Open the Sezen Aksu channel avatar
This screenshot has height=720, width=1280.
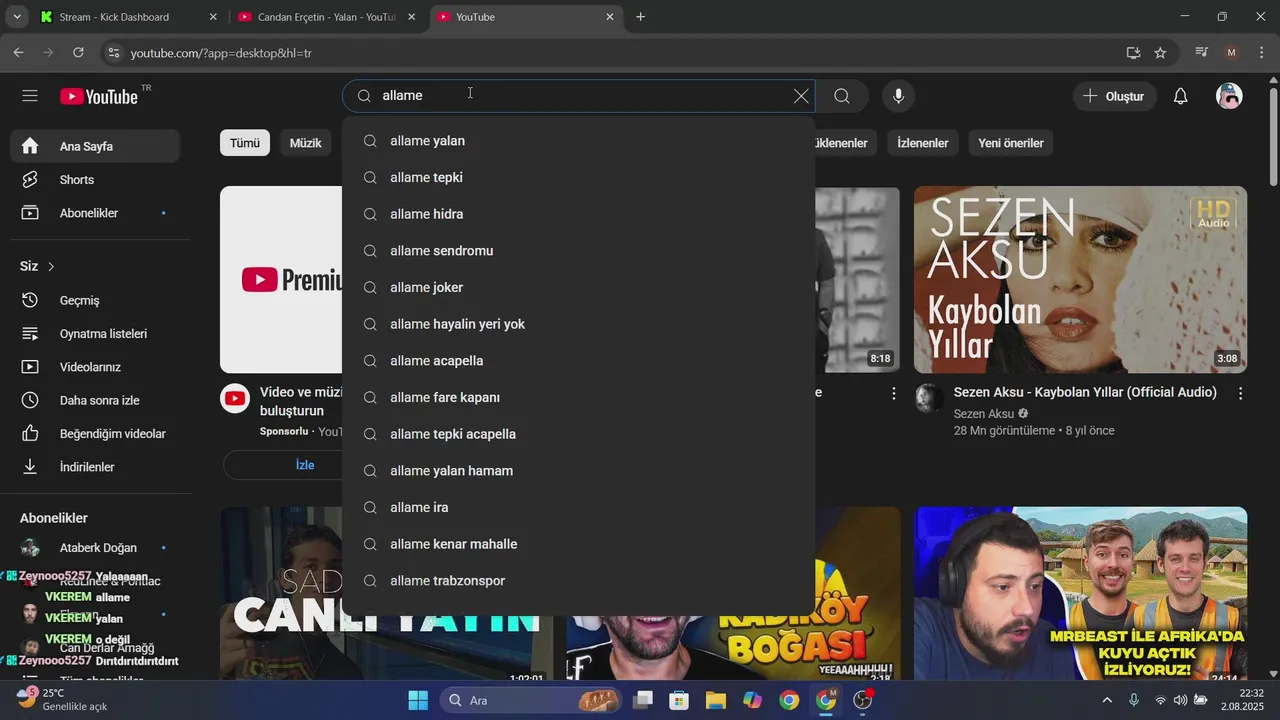pyautogui.click(x=929, y=398)
